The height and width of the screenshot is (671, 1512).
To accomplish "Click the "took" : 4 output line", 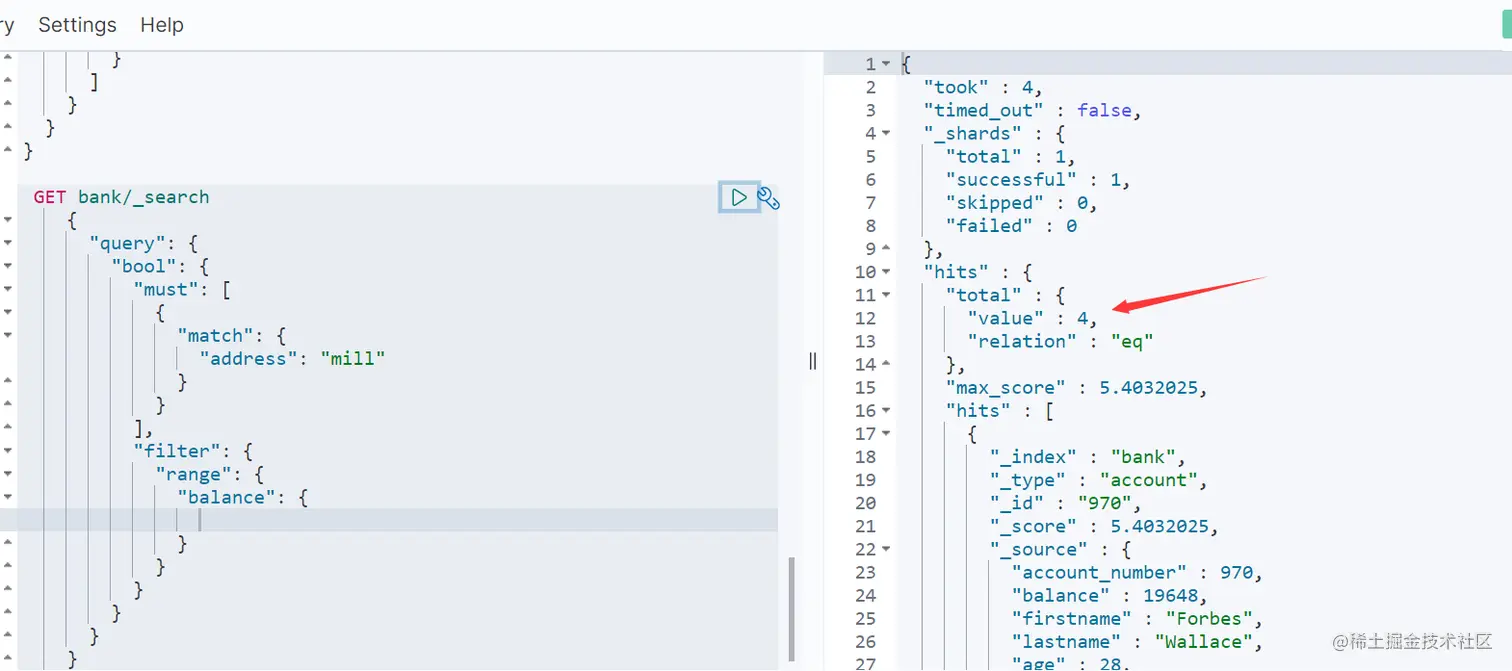I will [983, 88].
